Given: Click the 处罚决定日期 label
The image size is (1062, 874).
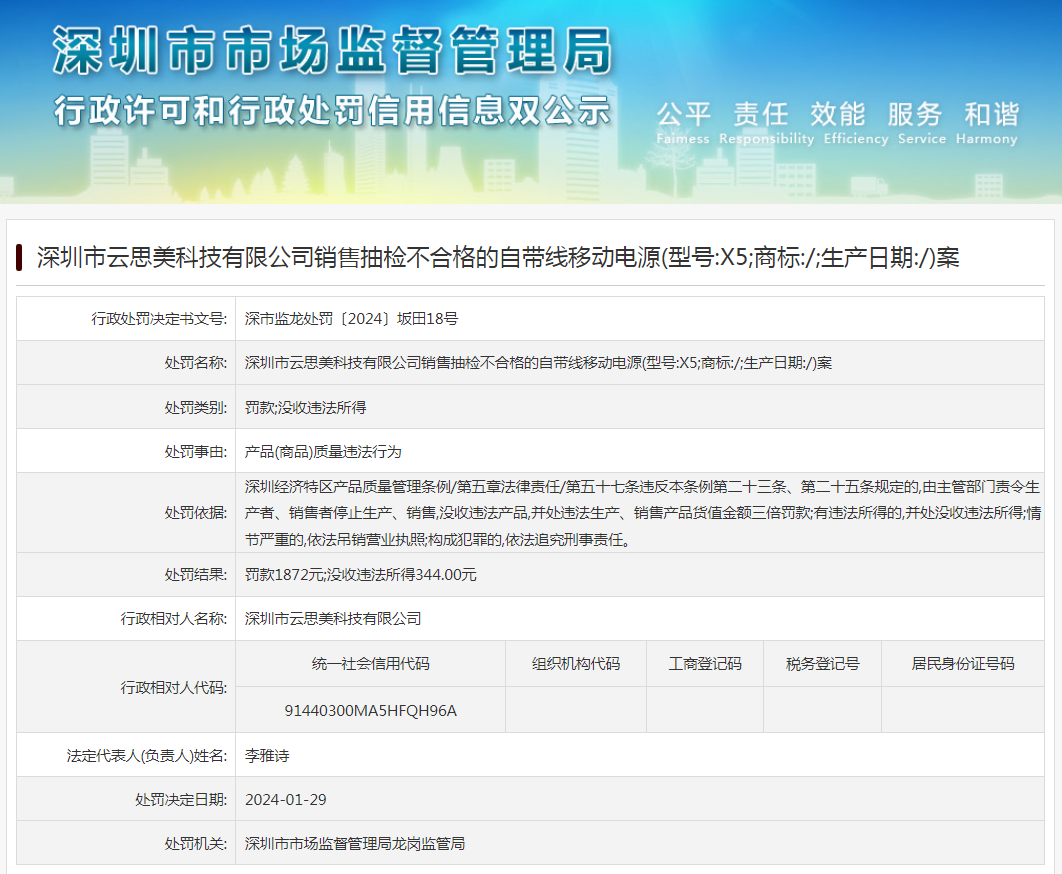Looking at the screenshot, I should [x=181, y=799].
